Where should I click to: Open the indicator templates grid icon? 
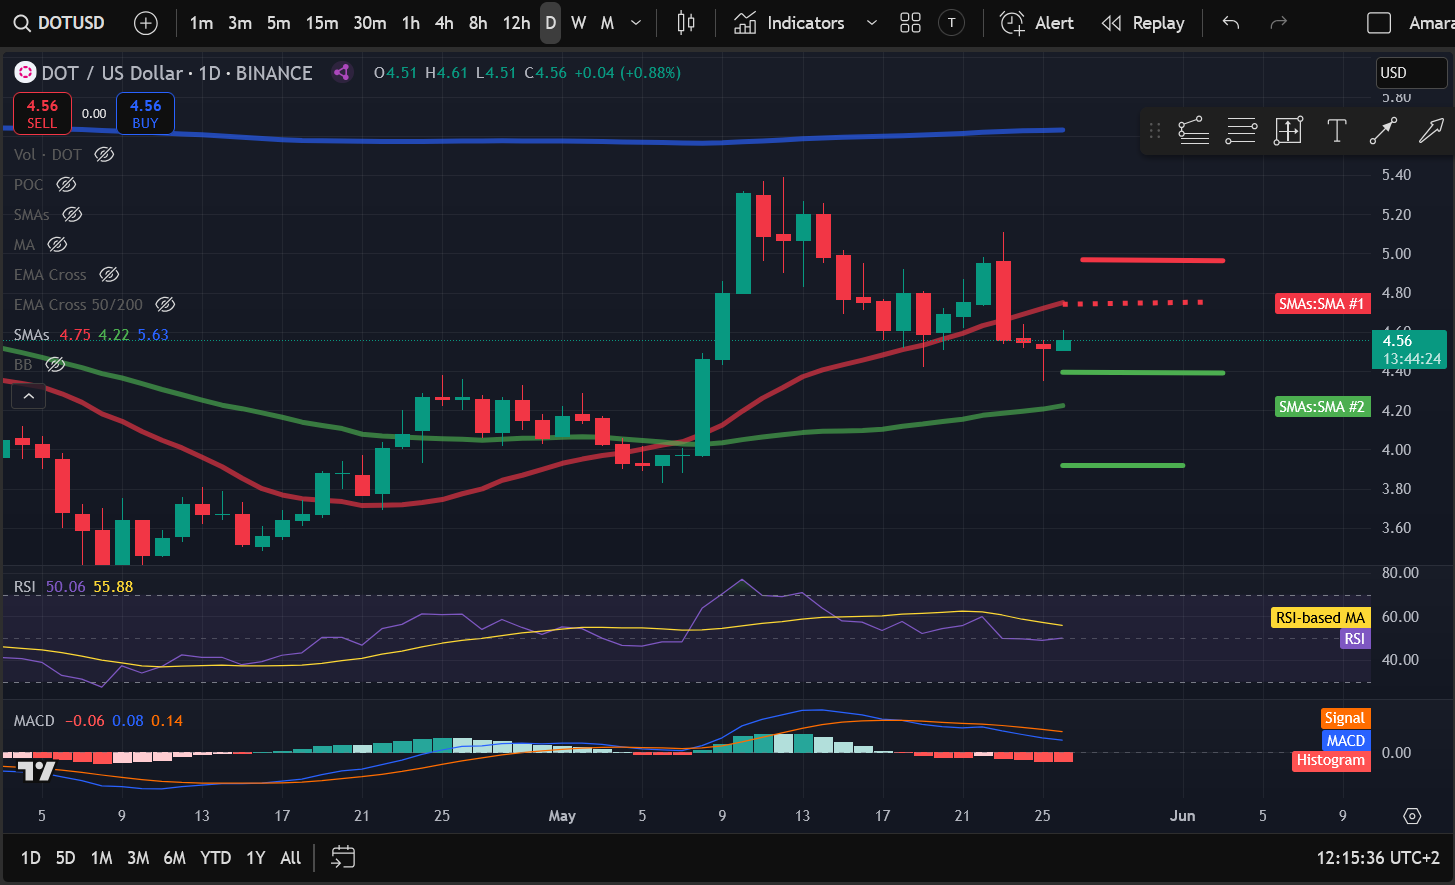coord(910,23)
